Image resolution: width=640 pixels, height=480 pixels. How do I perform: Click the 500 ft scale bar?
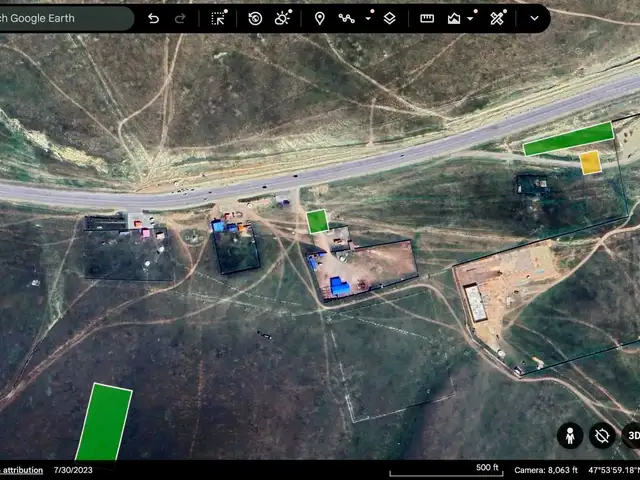click(x=446, y=470)
